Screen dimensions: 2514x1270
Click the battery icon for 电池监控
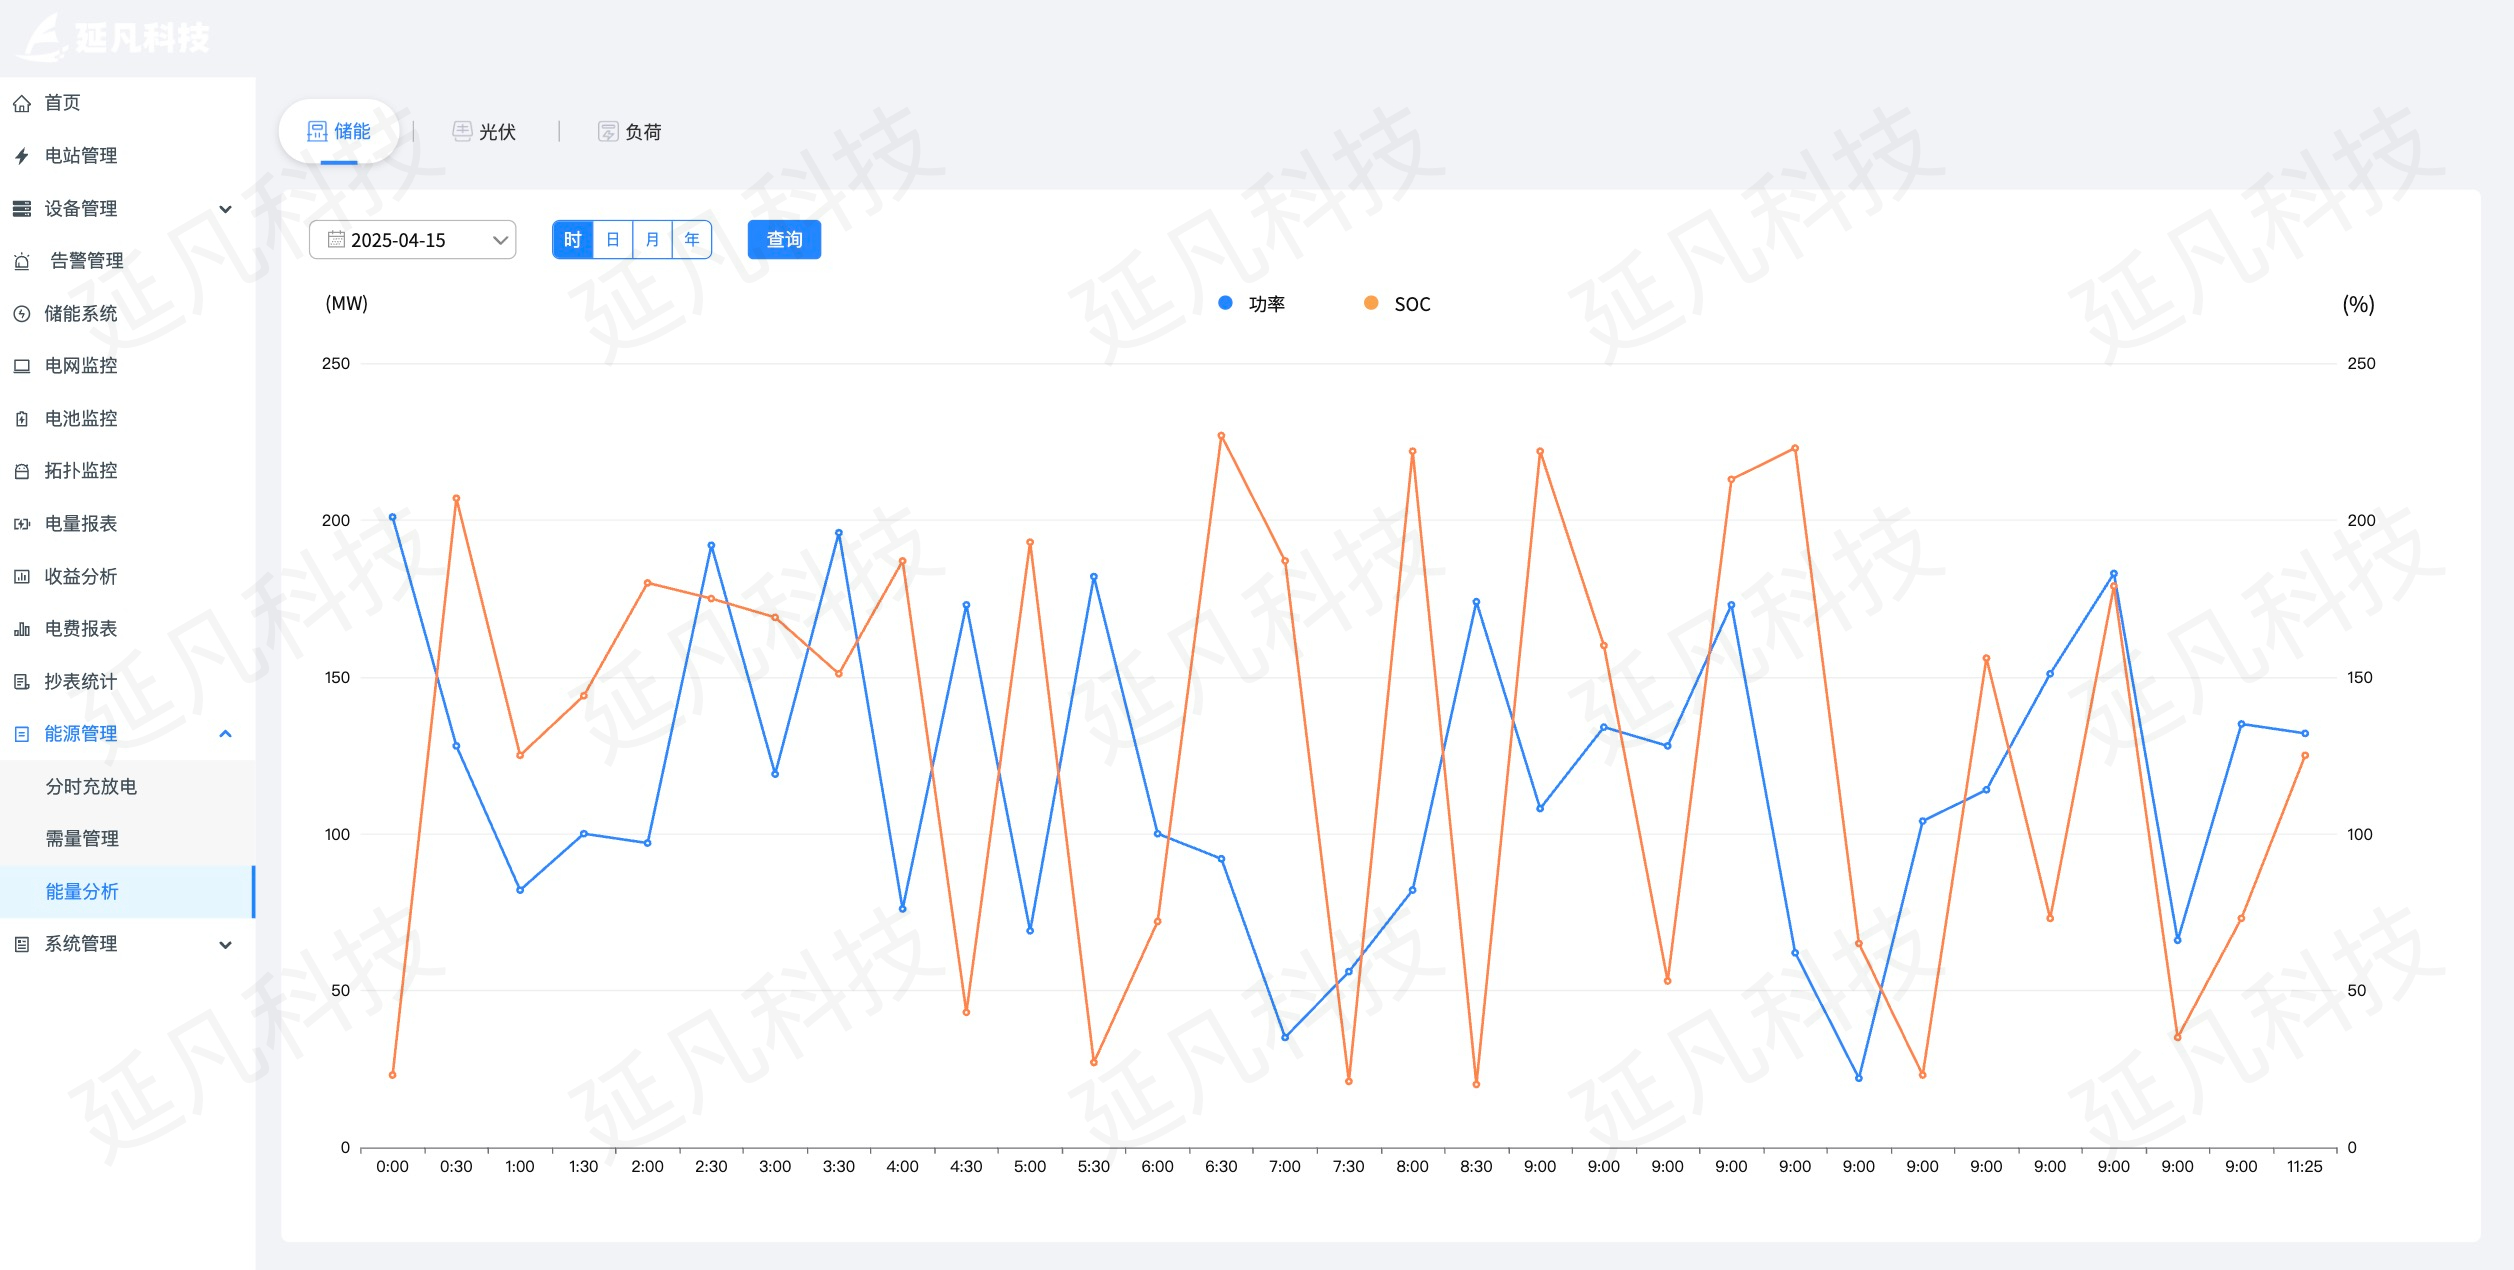point(22,419)
